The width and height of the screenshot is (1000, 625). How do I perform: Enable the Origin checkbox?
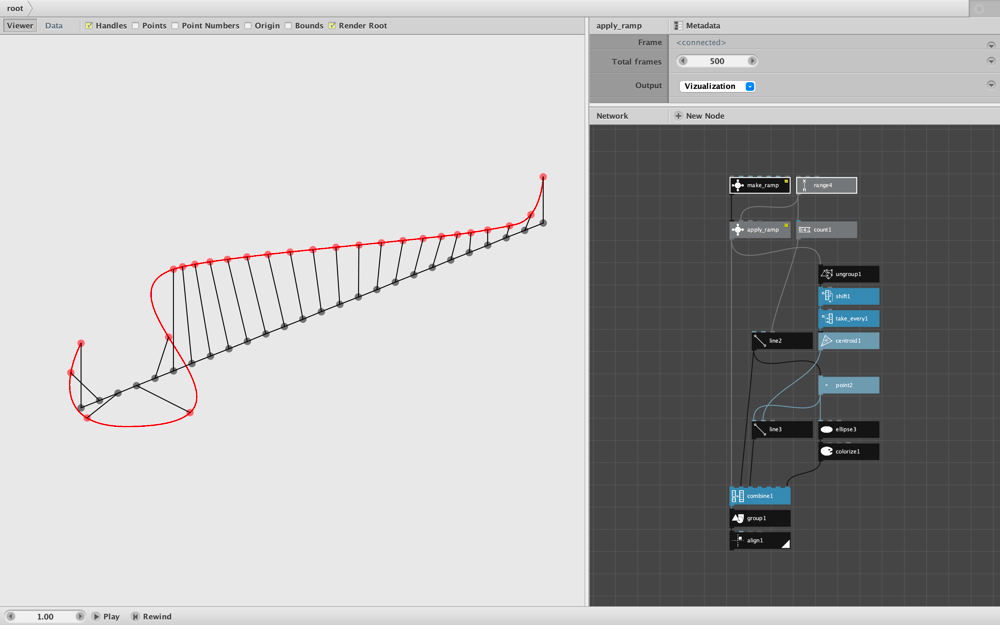(x=247, y=26)
